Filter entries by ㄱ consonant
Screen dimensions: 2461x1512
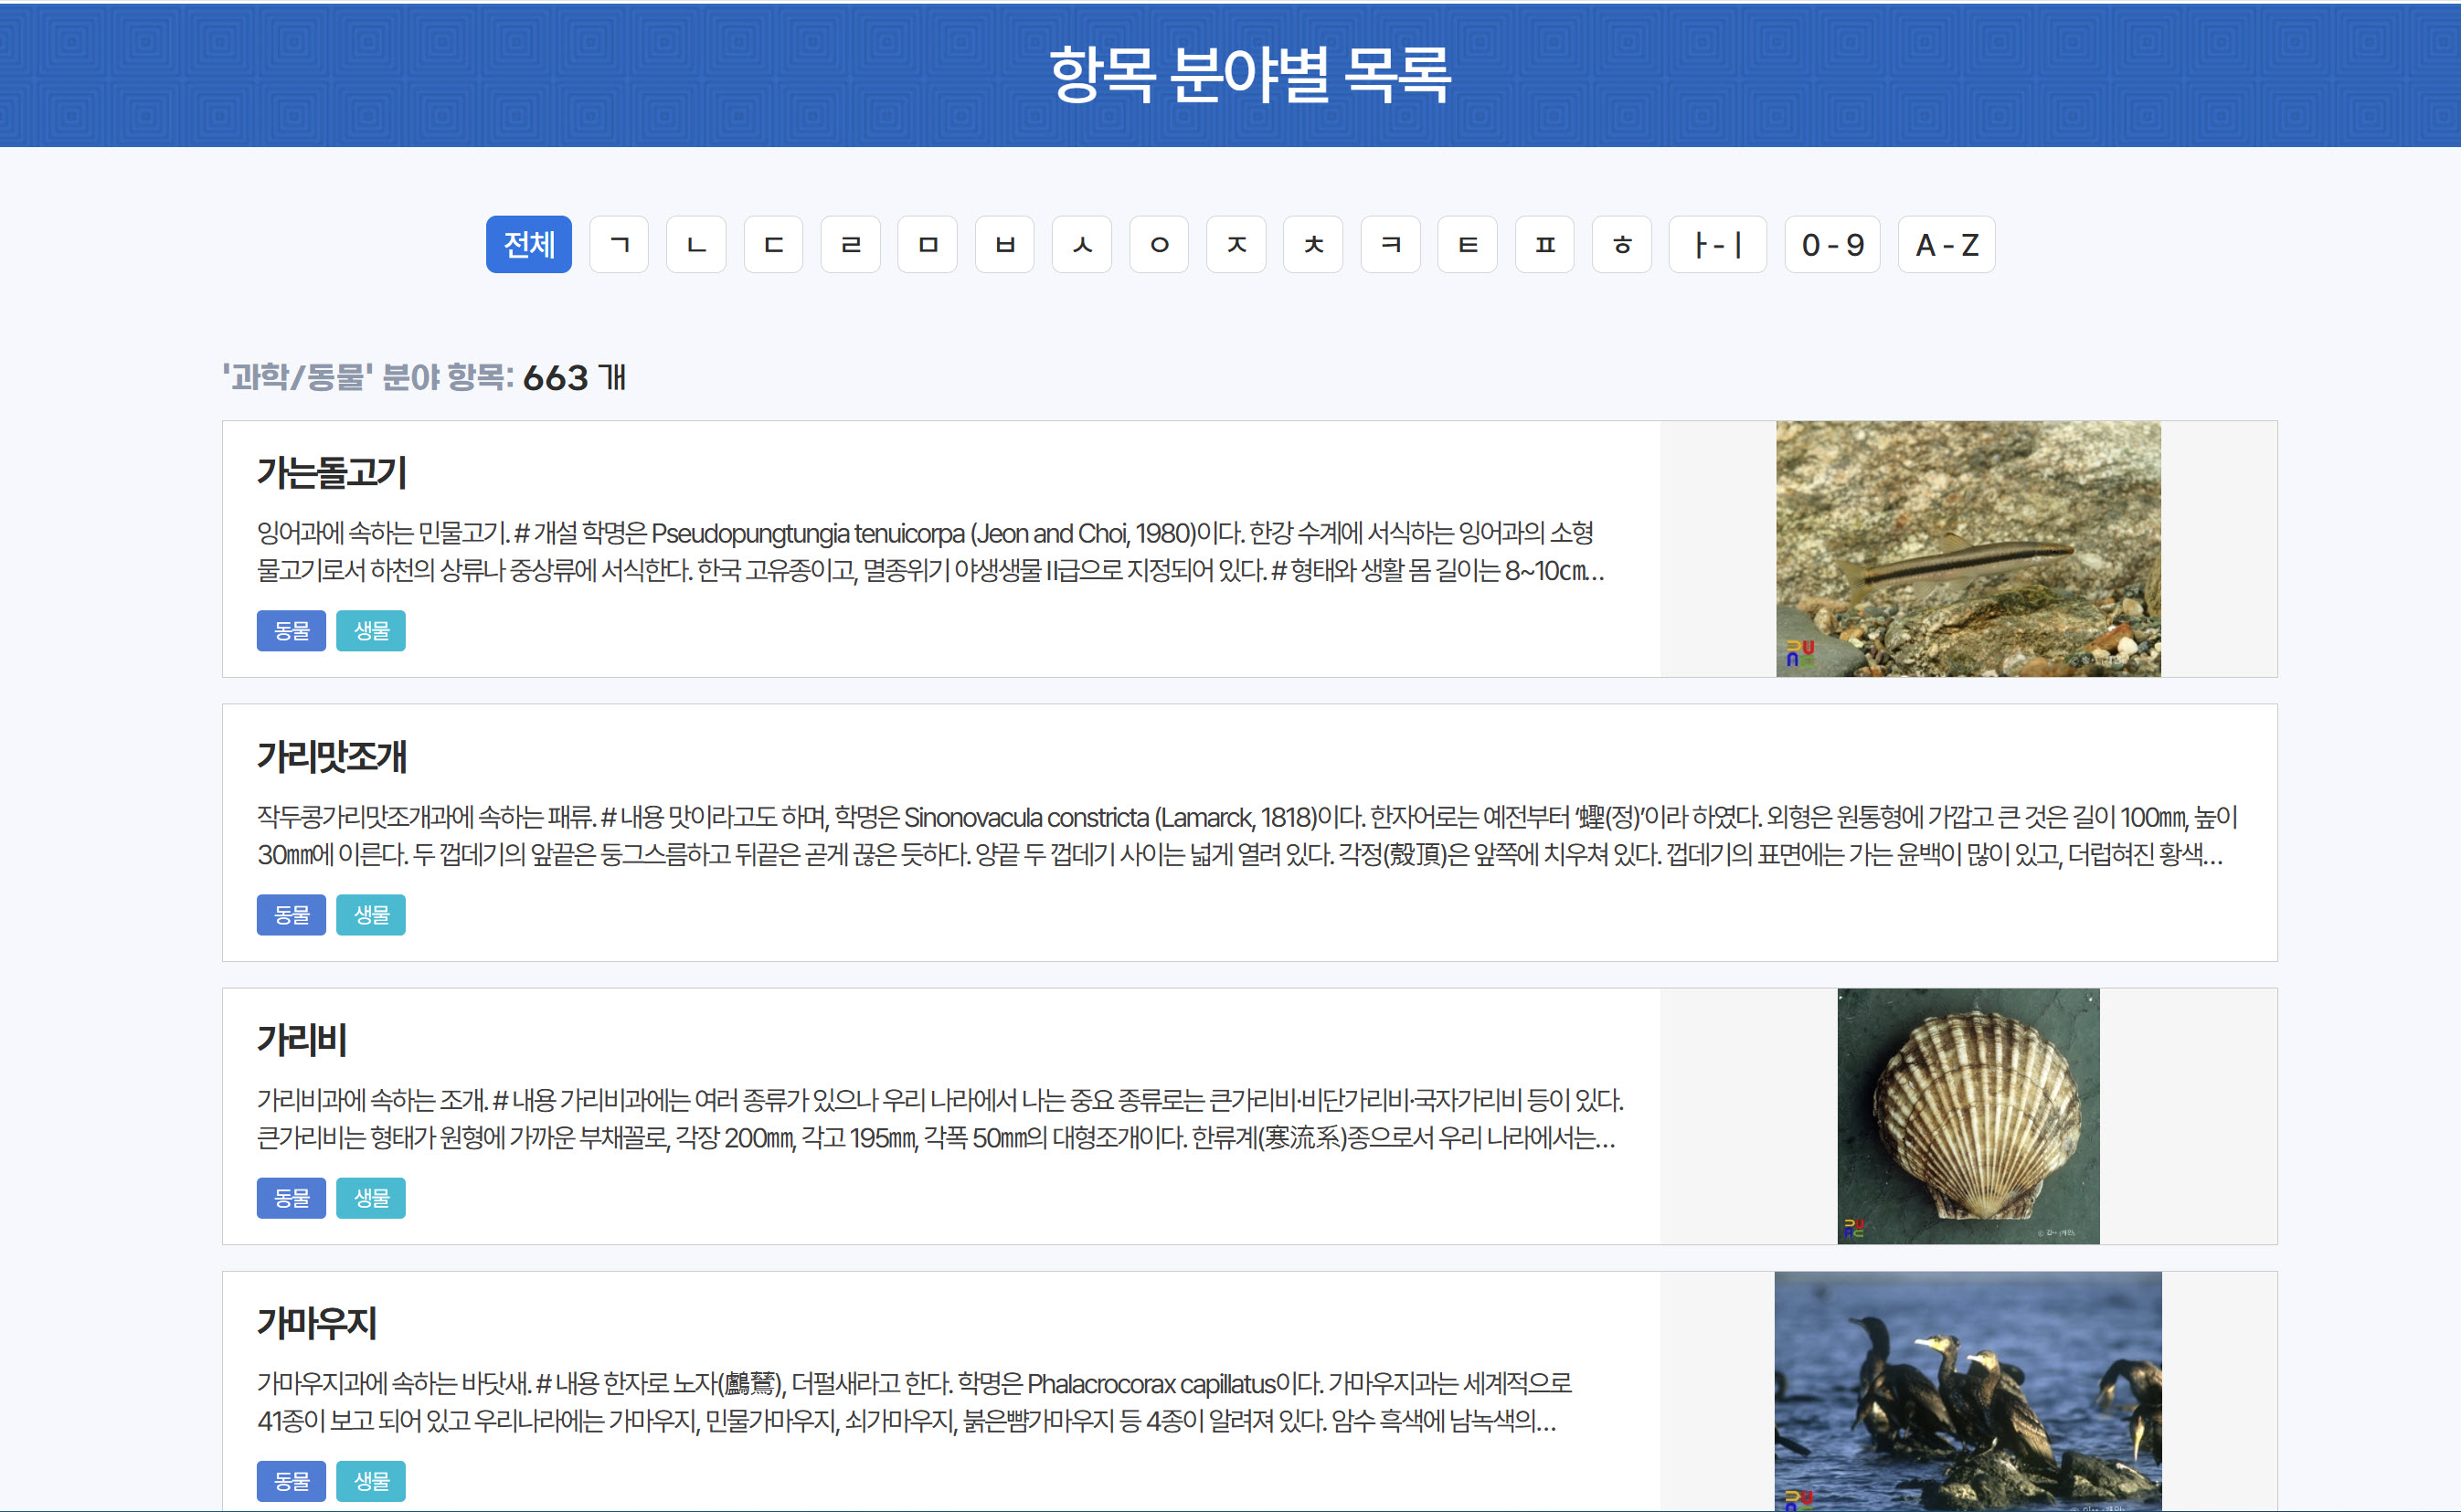(x=619, y=244)
